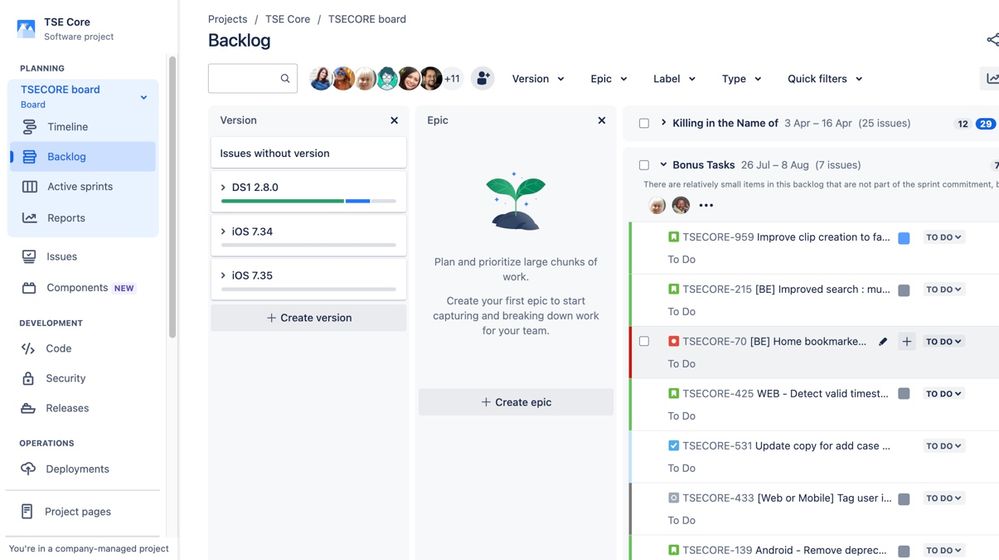Open TO DO status dropdown for TSECORE-959
Viewport: 999px width, 560px height.
pyautogui.click(x=944, y=237)
